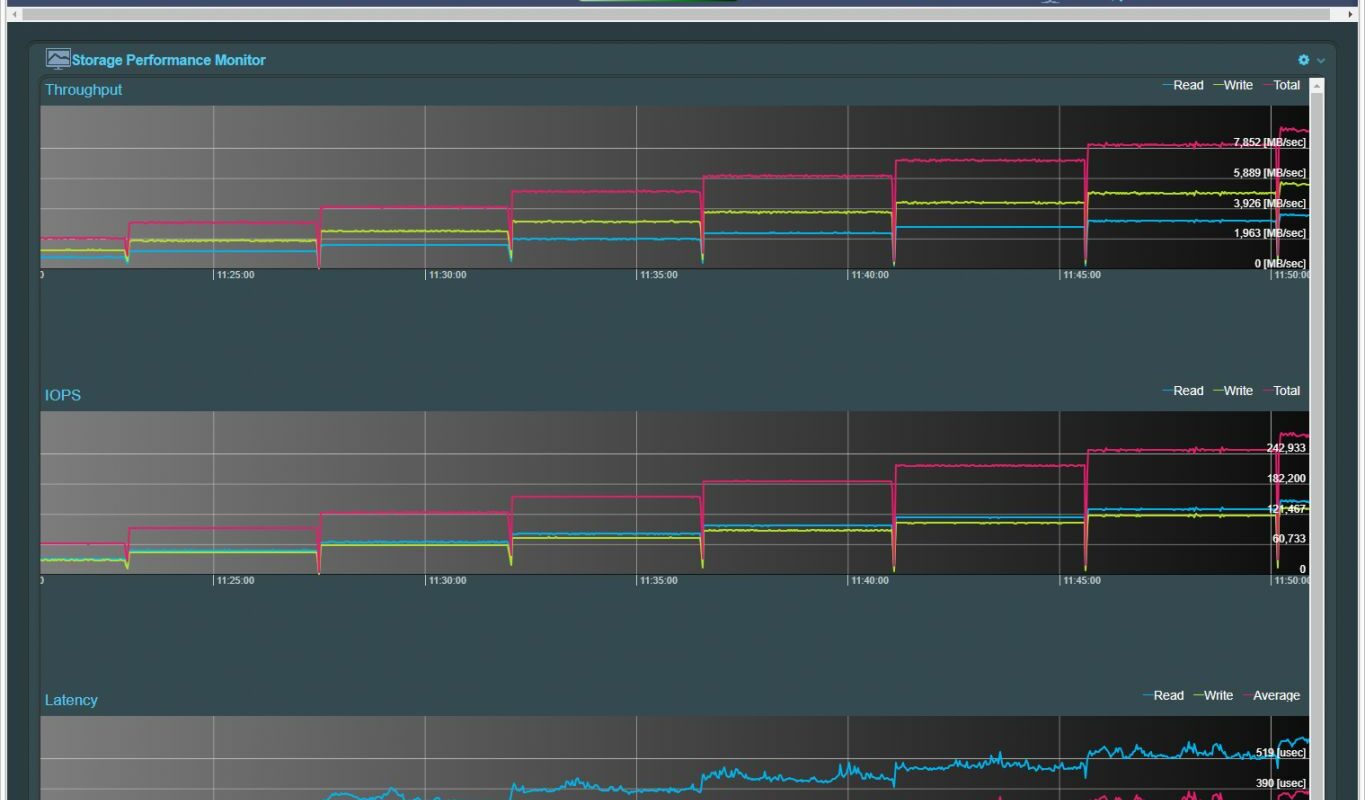Click the 60,733 IOPS axis label

pyautogui.click(x=1289, y=539)
